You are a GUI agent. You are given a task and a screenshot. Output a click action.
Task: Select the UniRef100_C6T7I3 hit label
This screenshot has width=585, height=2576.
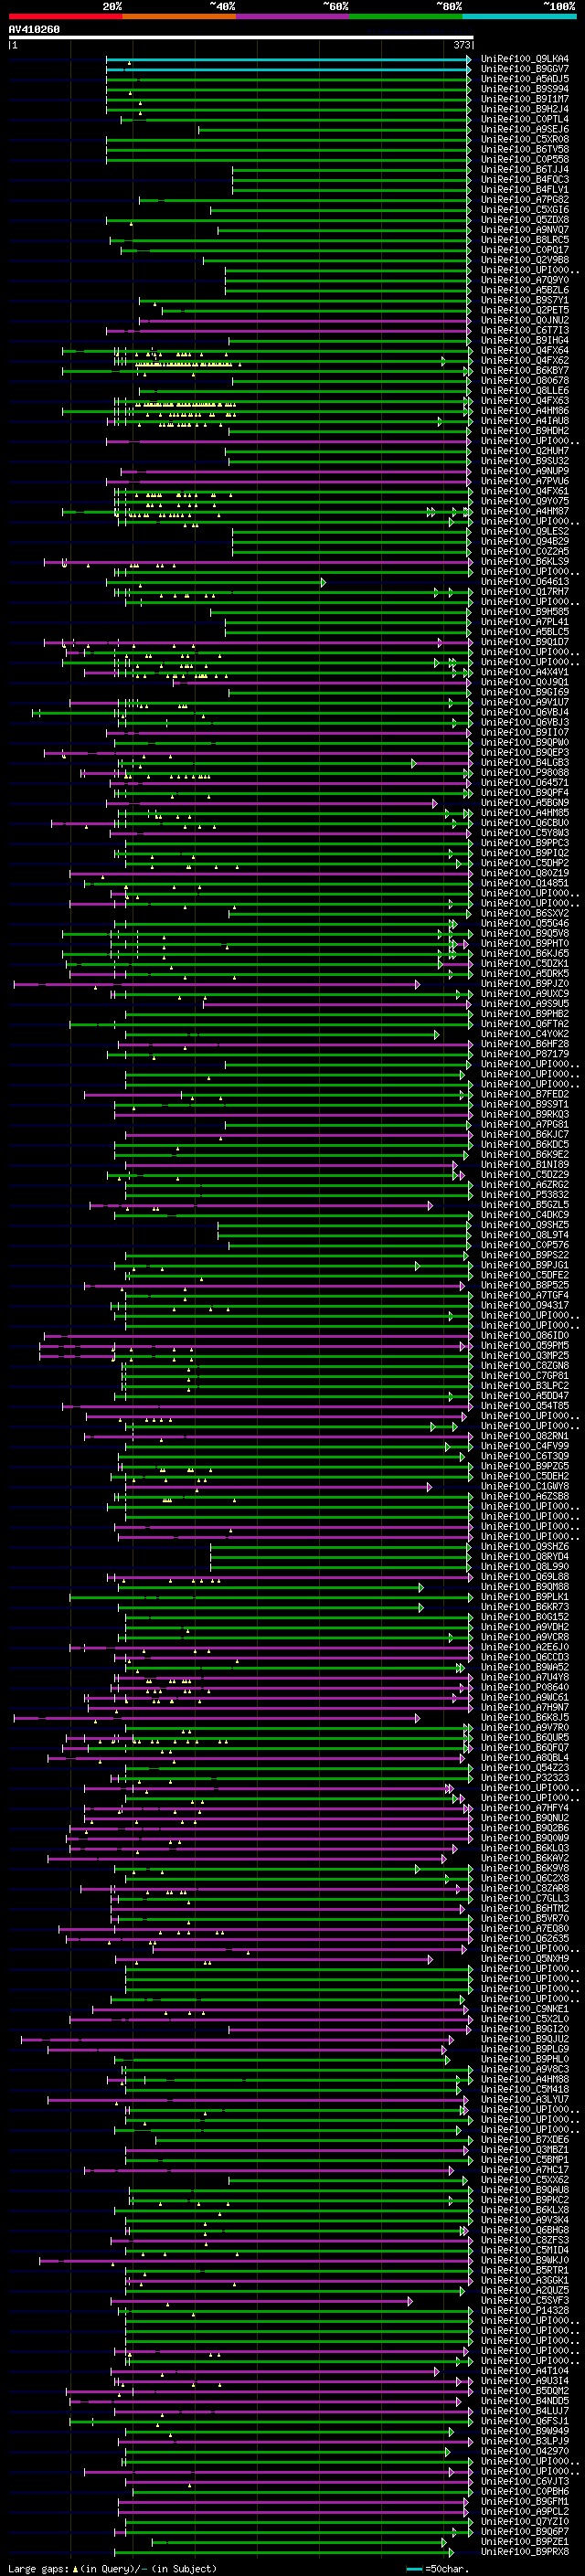[525, 331]
